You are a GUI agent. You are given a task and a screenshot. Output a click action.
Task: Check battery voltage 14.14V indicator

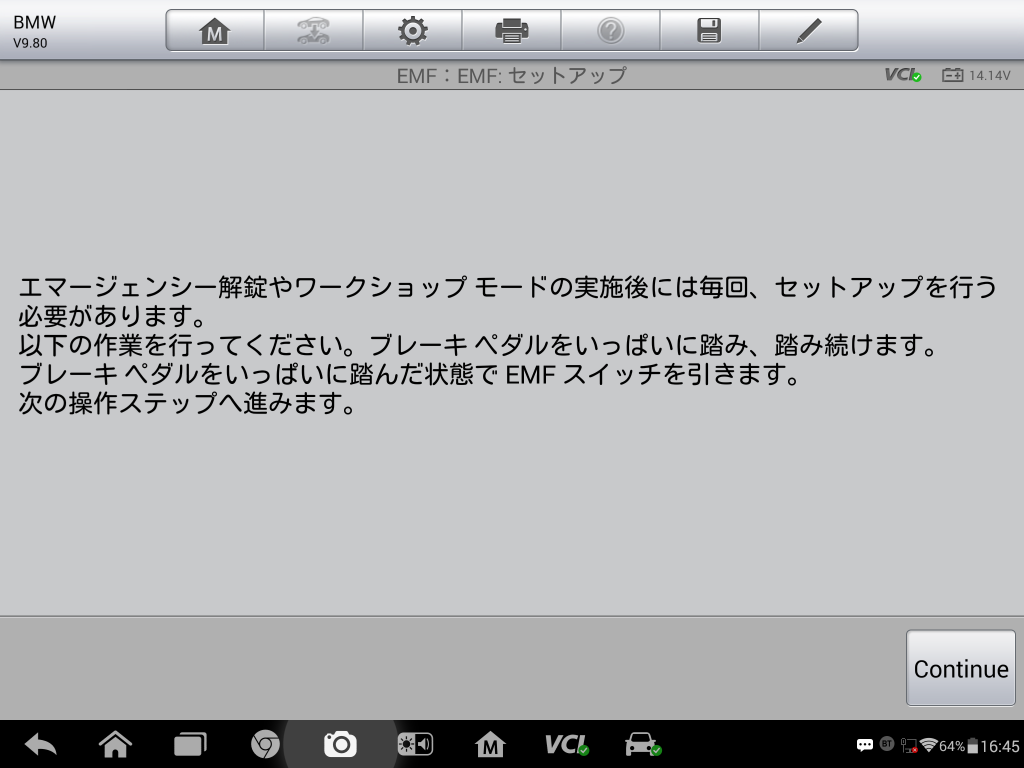click(976, 75)
